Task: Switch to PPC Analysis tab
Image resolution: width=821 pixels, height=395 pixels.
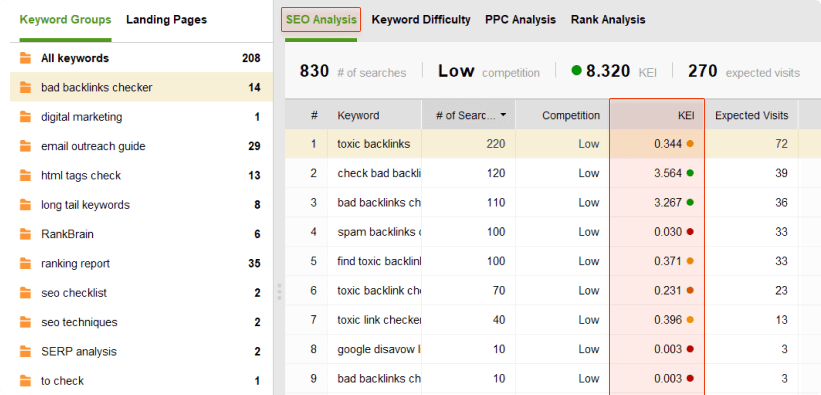Action: 520,20
